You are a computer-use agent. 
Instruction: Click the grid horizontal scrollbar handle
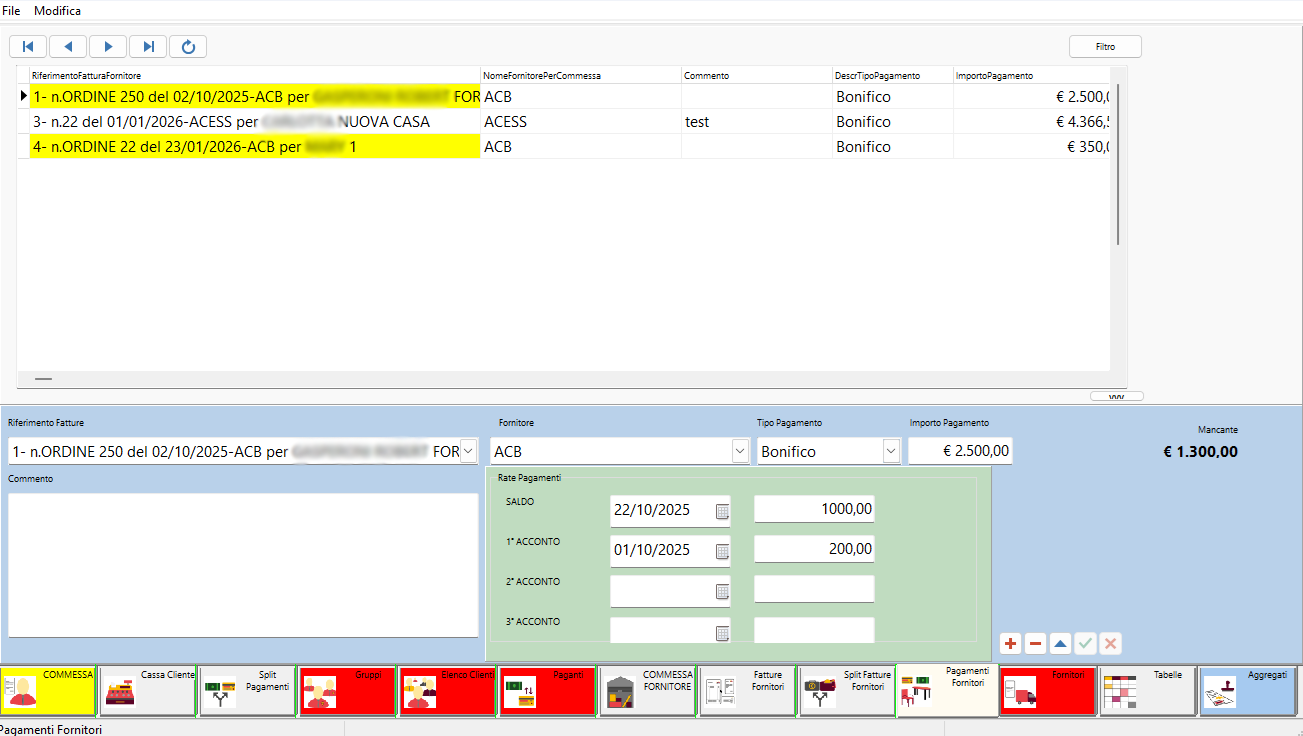point(43,379)
